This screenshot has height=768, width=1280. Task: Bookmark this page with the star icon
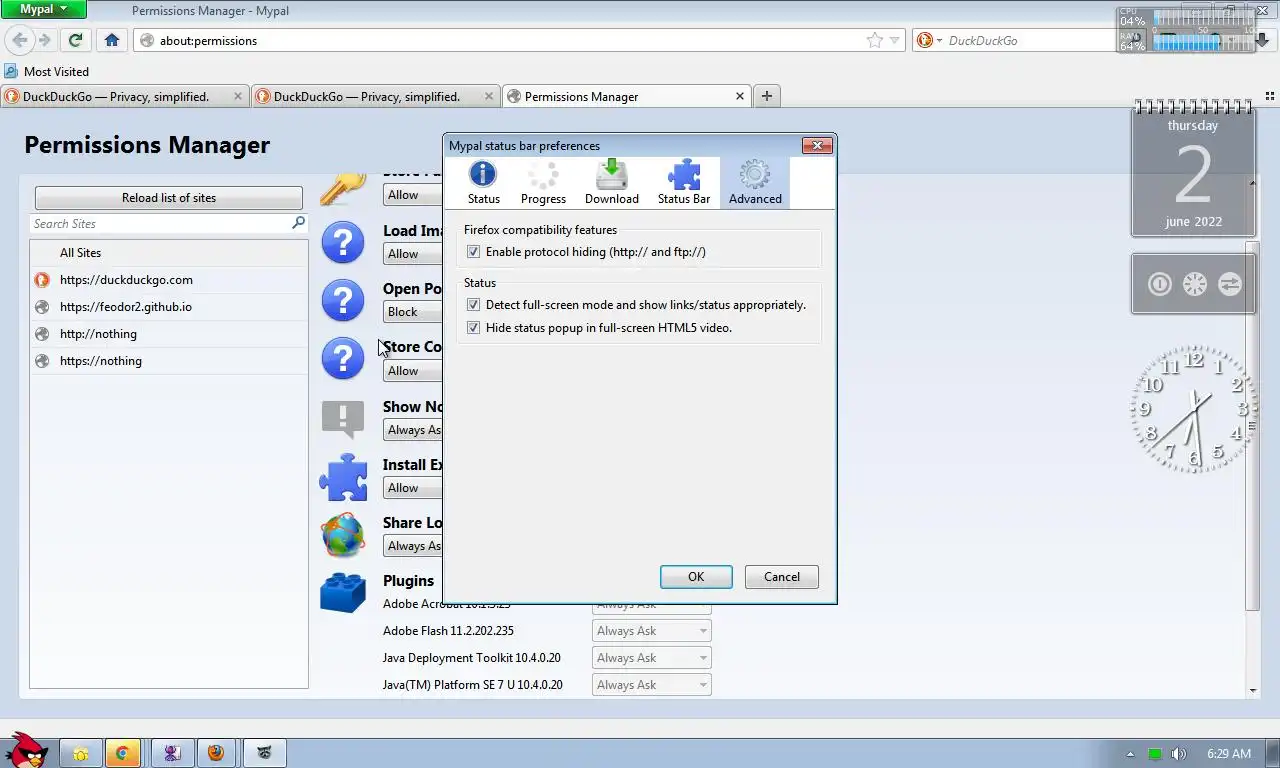tap(875, 40)
